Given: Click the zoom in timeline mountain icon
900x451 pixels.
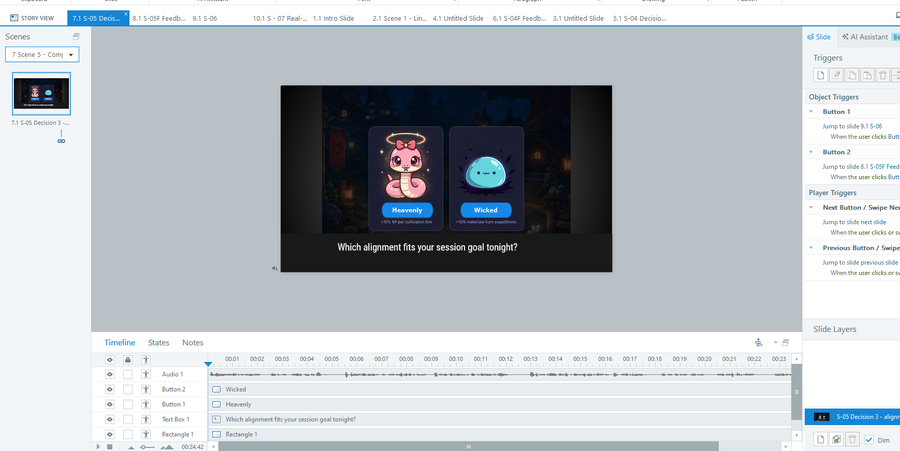Looking at the screenshot, I should coord(167,447).
